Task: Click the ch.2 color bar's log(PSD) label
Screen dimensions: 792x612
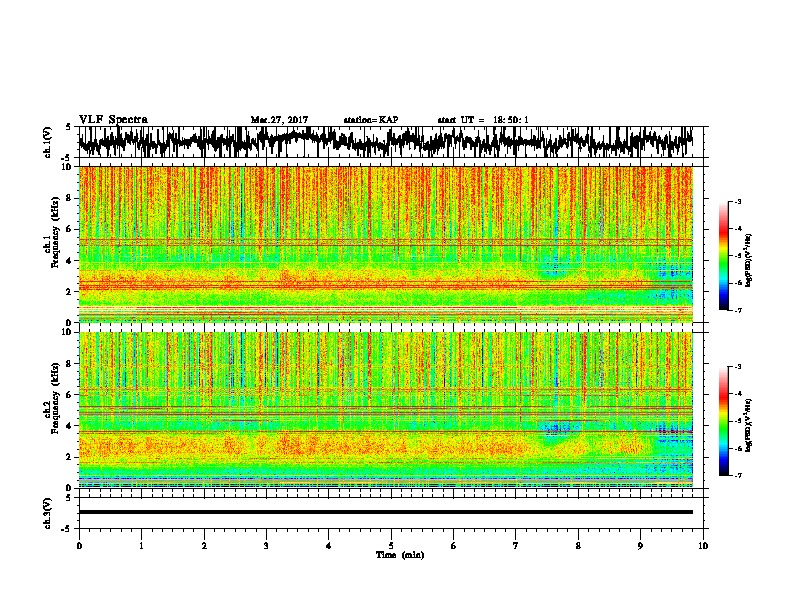Action: click(x=749, y=424)
